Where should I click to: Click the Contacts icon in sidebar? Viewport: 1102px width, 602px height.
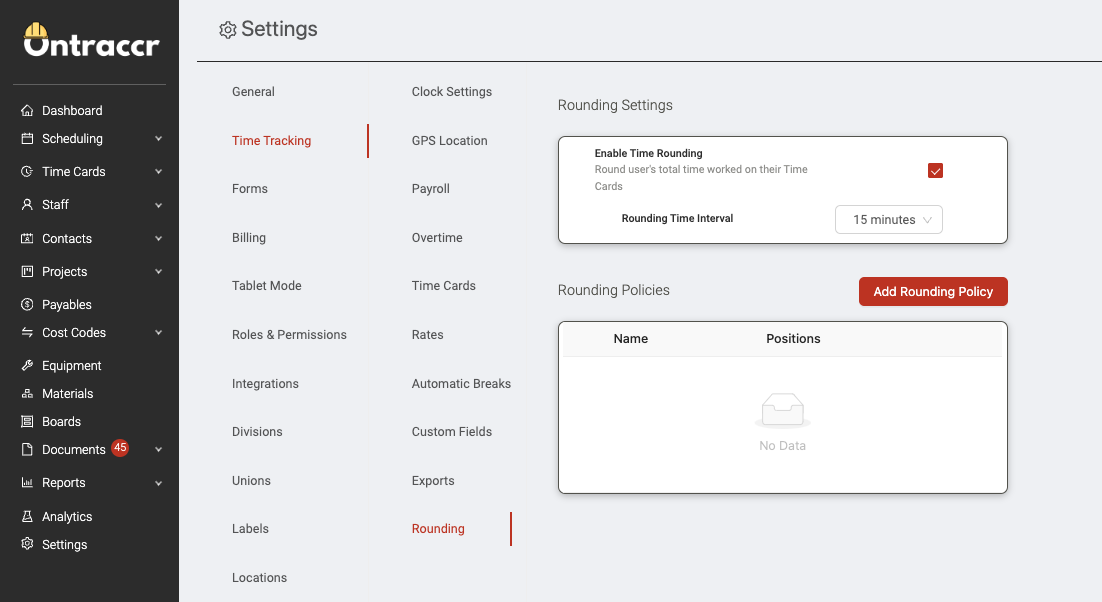click(x=27, y=238)
